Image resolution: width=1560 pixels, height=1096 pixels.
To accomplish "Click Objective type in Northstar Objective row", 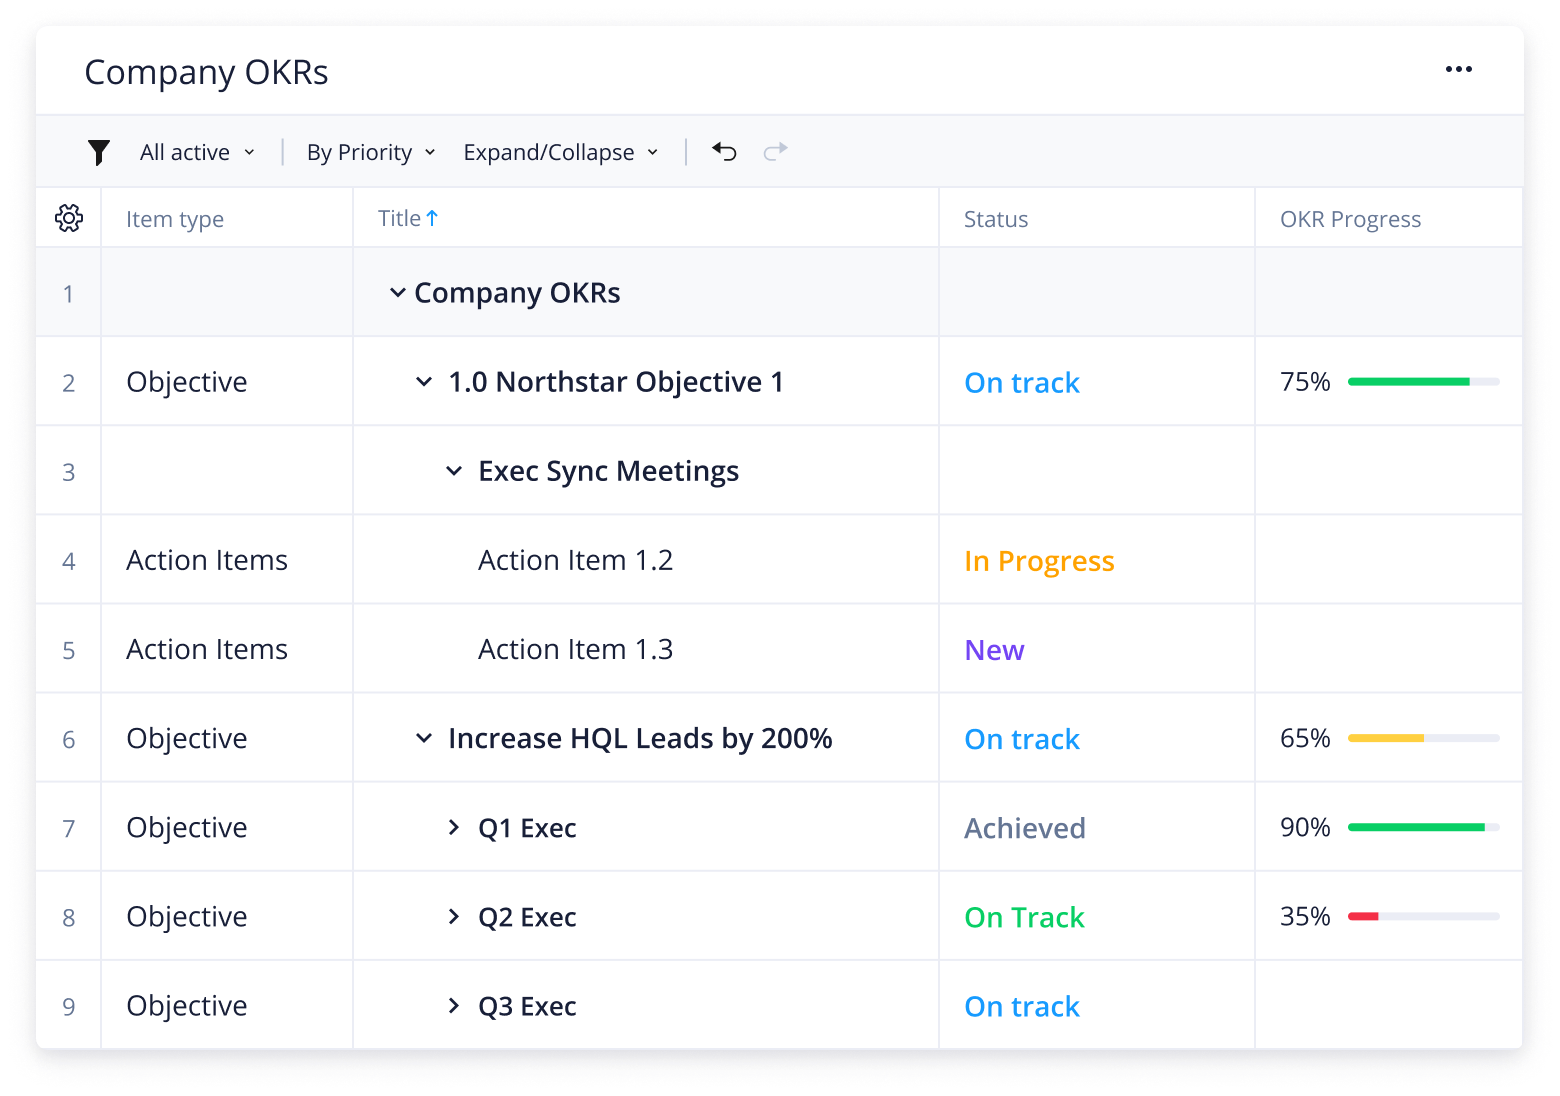I will (x=187, y=382).
